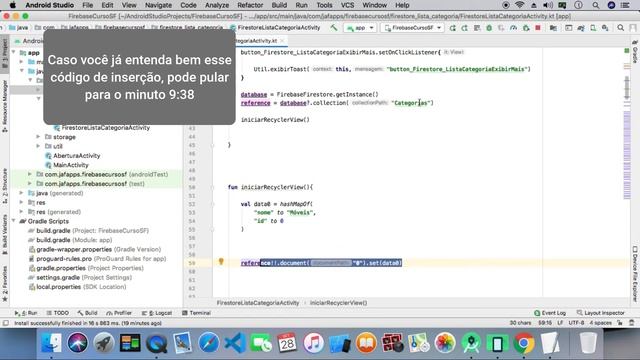Click the UTF-8 encoding in status bar

(x=576, y=323)
